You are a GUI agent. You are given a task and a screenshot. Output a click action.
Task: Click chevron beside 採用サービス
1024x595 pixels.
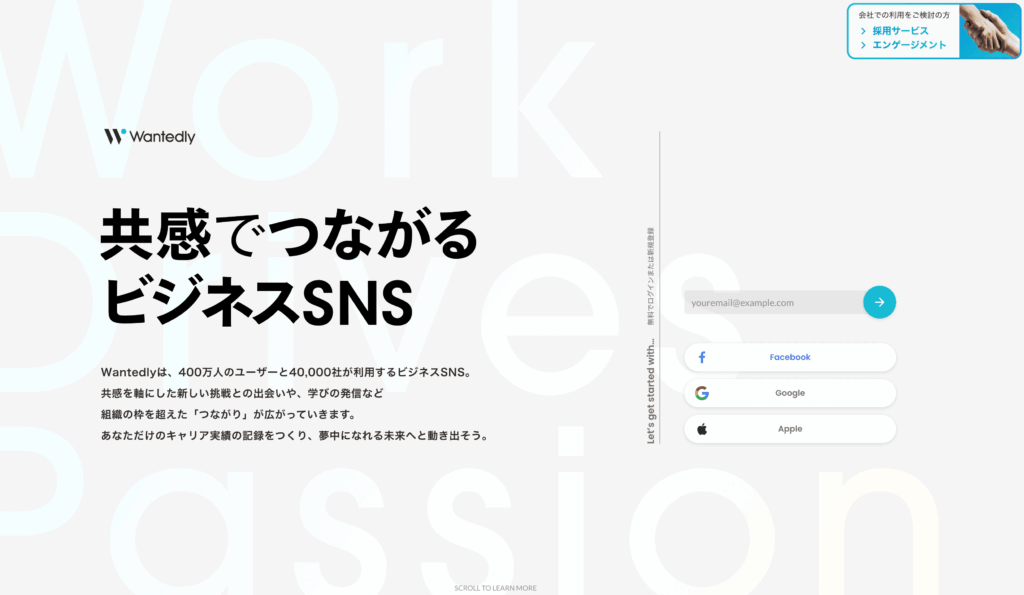click(863, 31)
